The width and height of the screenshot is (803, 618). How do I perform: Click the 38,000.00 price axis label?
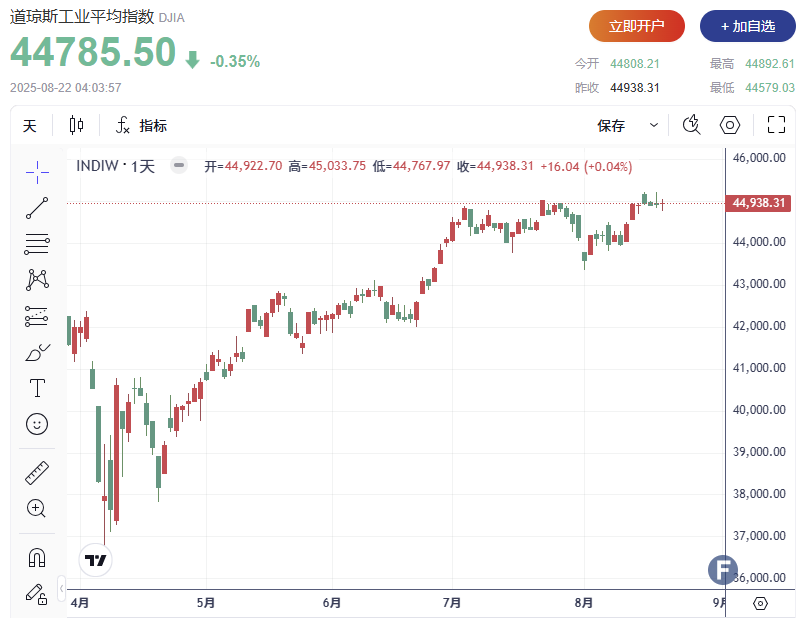759,494
